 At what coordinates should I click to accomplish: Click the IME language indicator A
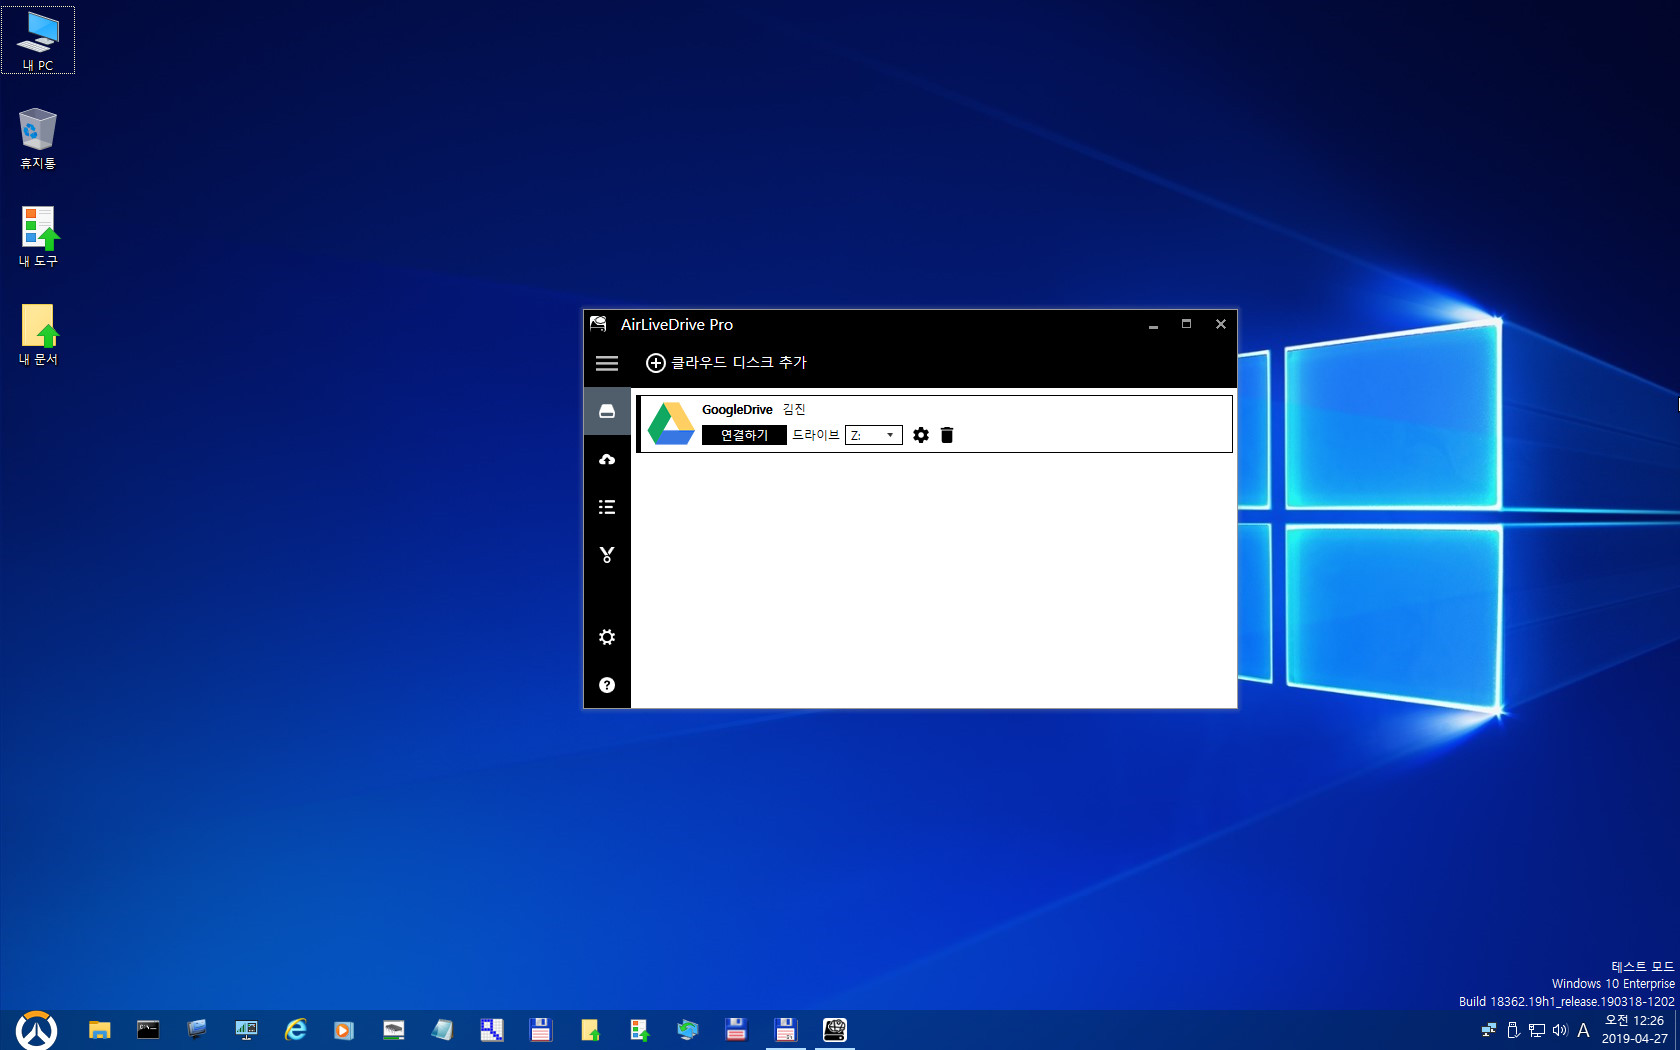[x=1583, y=1030]
